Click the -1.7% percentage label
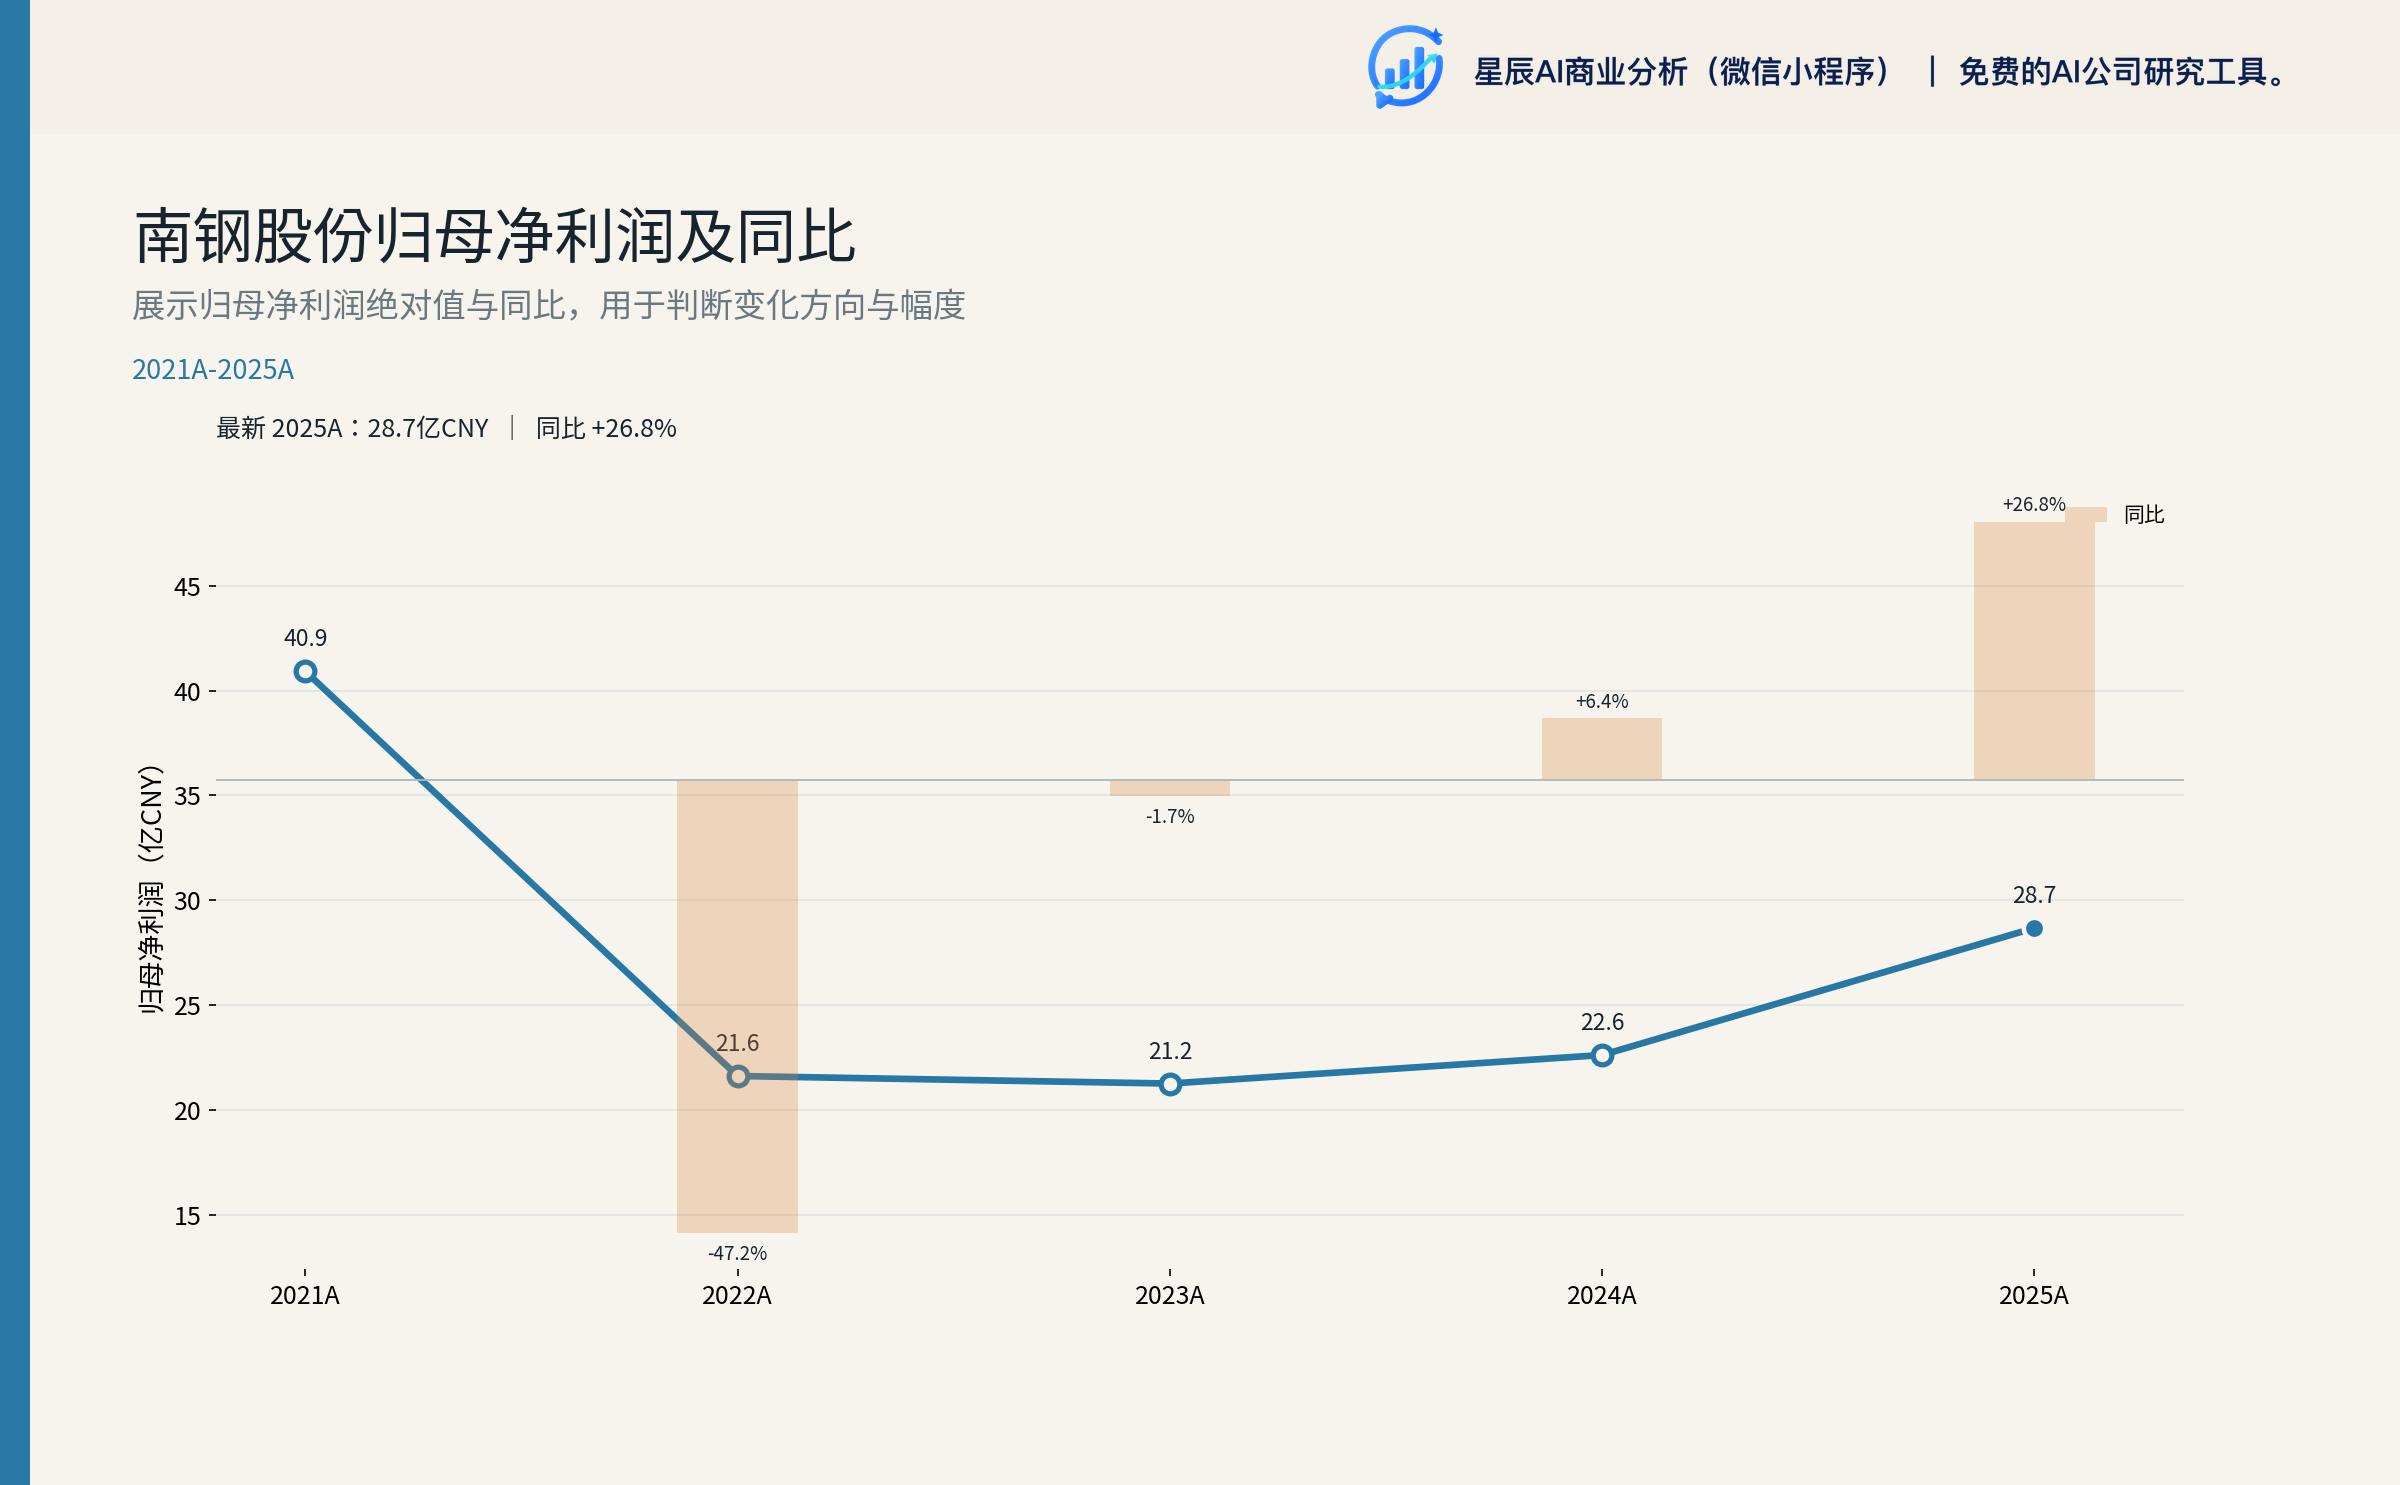 [x=1170, y=816]
